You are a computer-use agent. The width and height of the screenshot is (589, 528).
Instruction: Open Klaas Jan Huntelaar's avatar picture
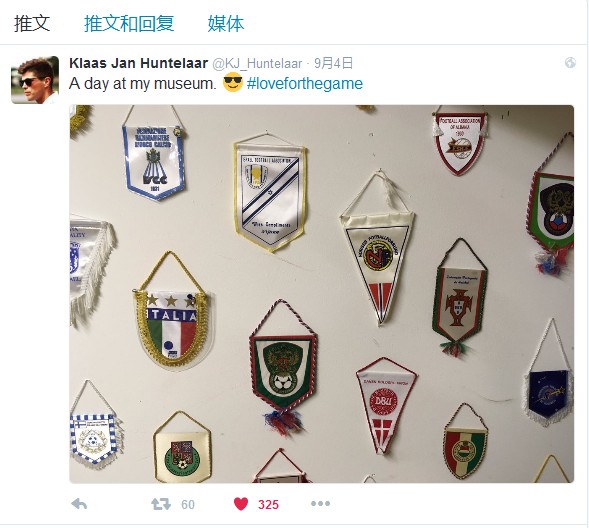(35, 80)
